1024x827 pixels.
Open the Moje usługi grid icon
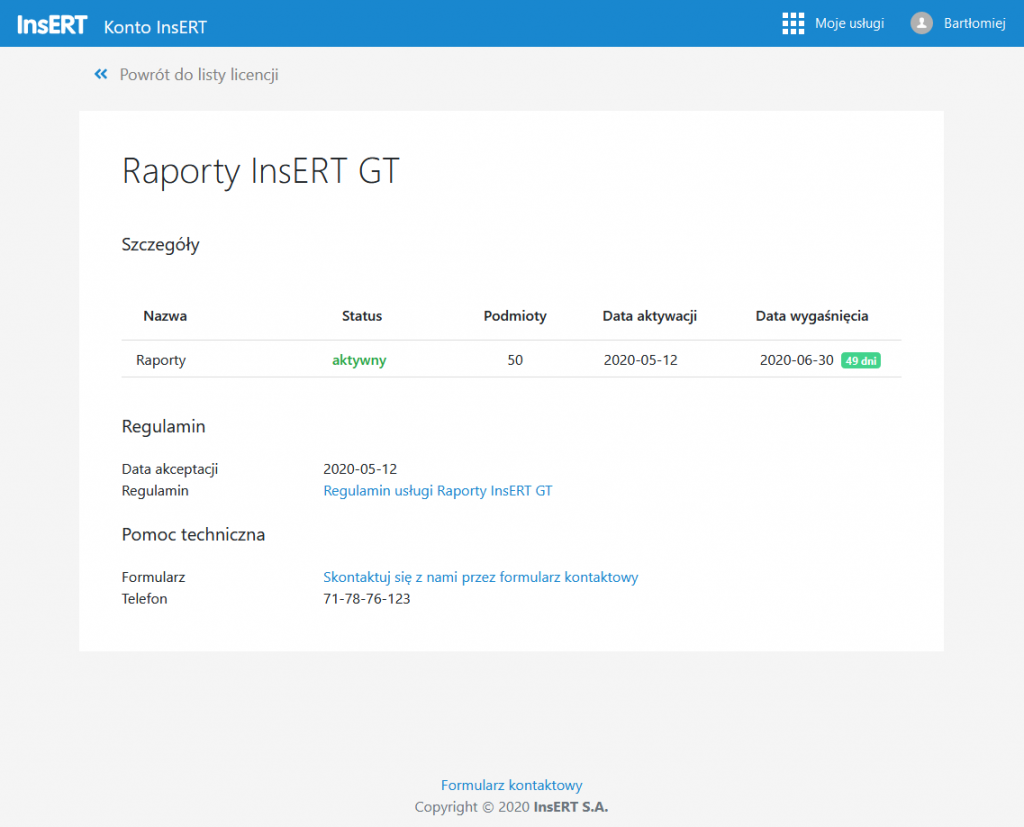[x=793, y=24]
